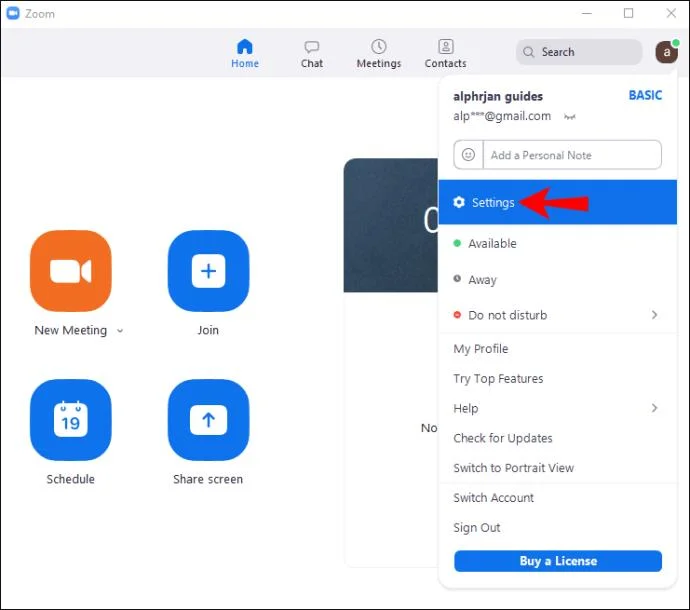690x610 pixels.
Task: Select Try Top Features
Action: [558, 379]
